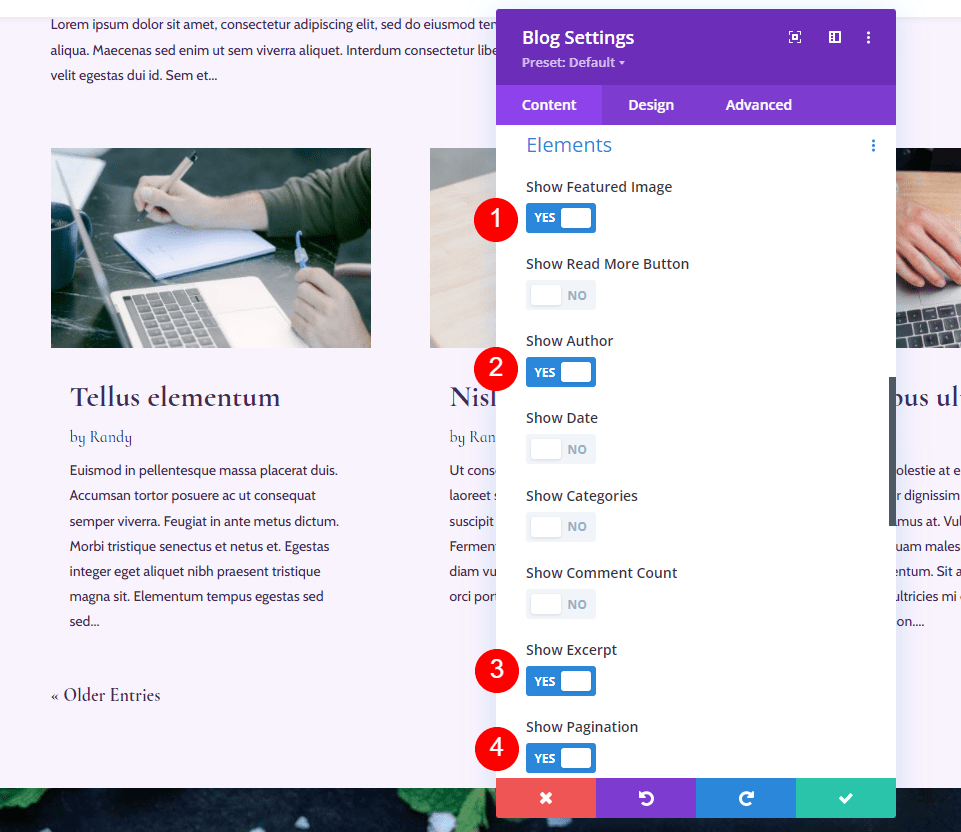This screenshot has width=961, height=832.
Task: Open the Tellus elementum post
Action: click(174, 397)
